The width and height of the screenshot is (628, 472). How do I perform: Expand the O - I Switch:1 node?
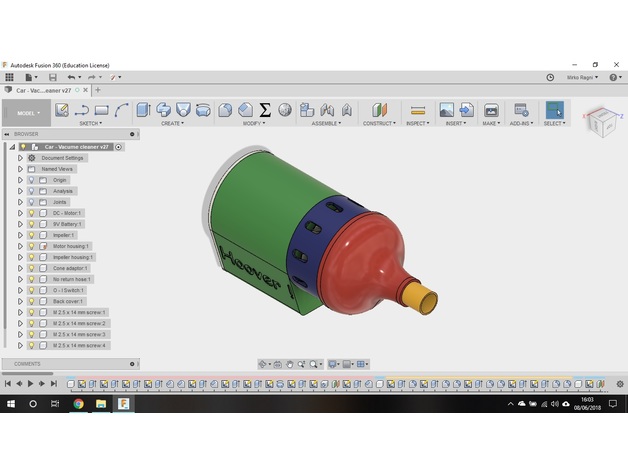tap(20, 290)
